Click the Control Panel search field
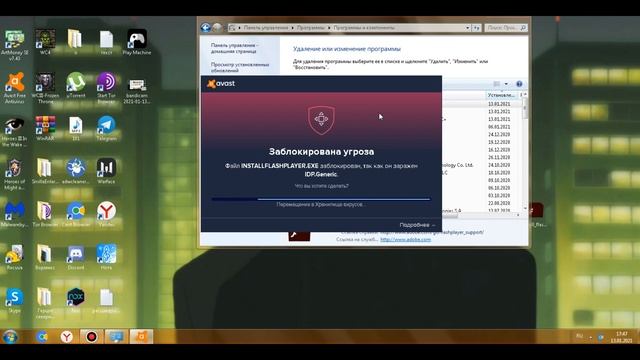 coord(506,28)
